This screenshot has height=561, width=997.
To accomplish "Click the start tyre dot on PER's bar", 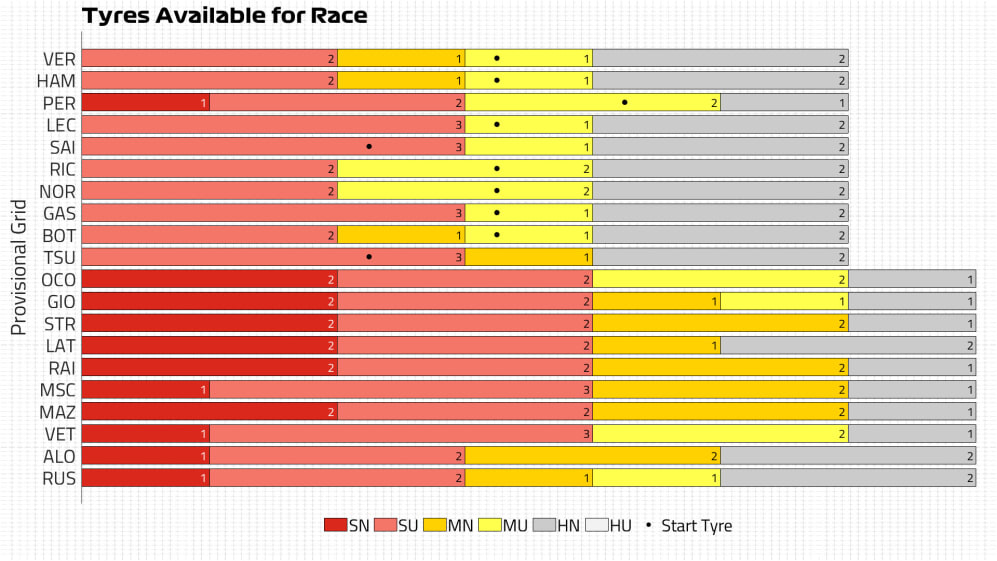I will pos(625,102).
